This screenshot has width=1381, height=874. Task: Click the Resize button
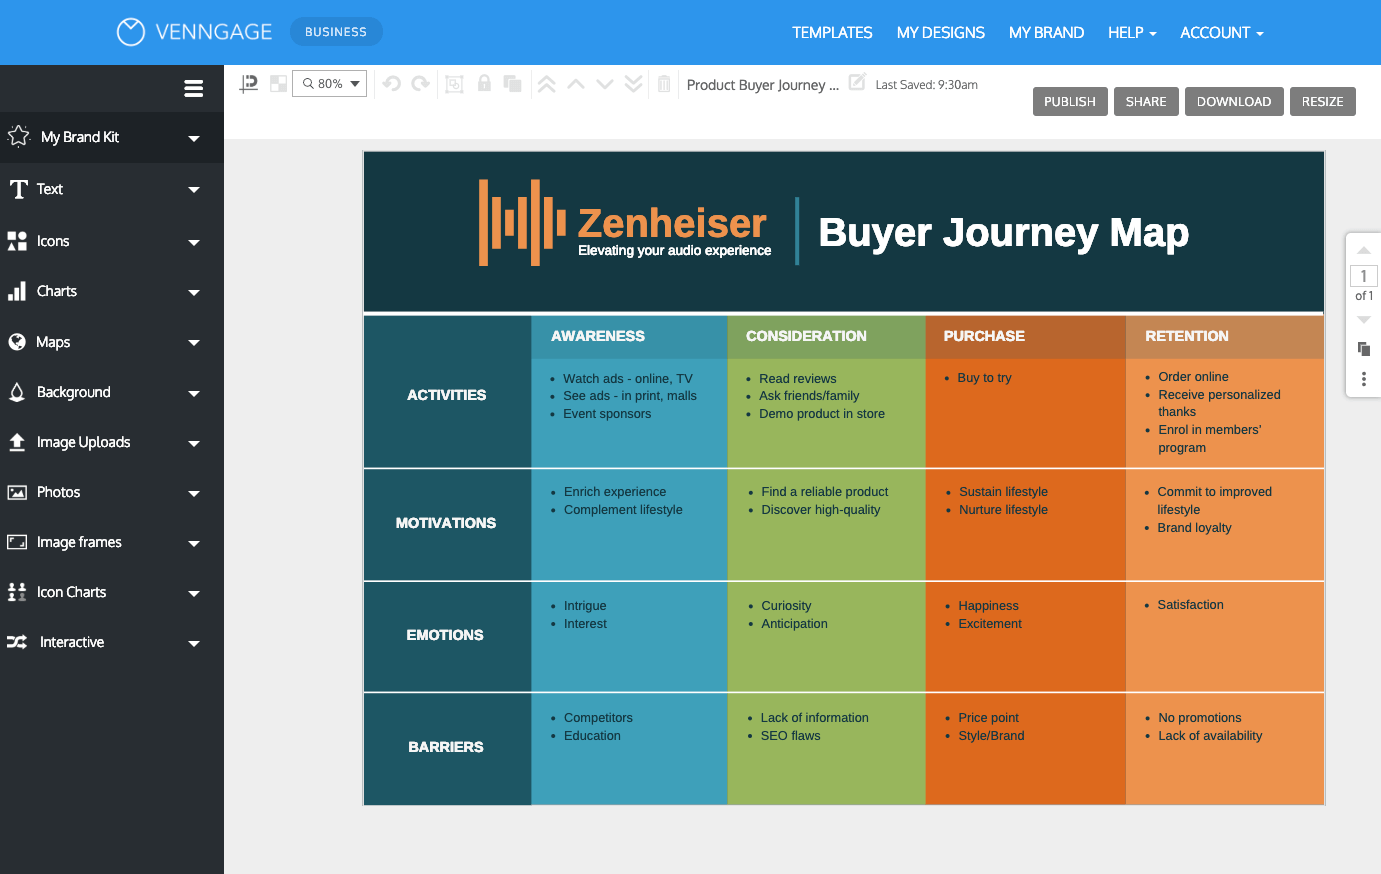tap(1322, 102)
